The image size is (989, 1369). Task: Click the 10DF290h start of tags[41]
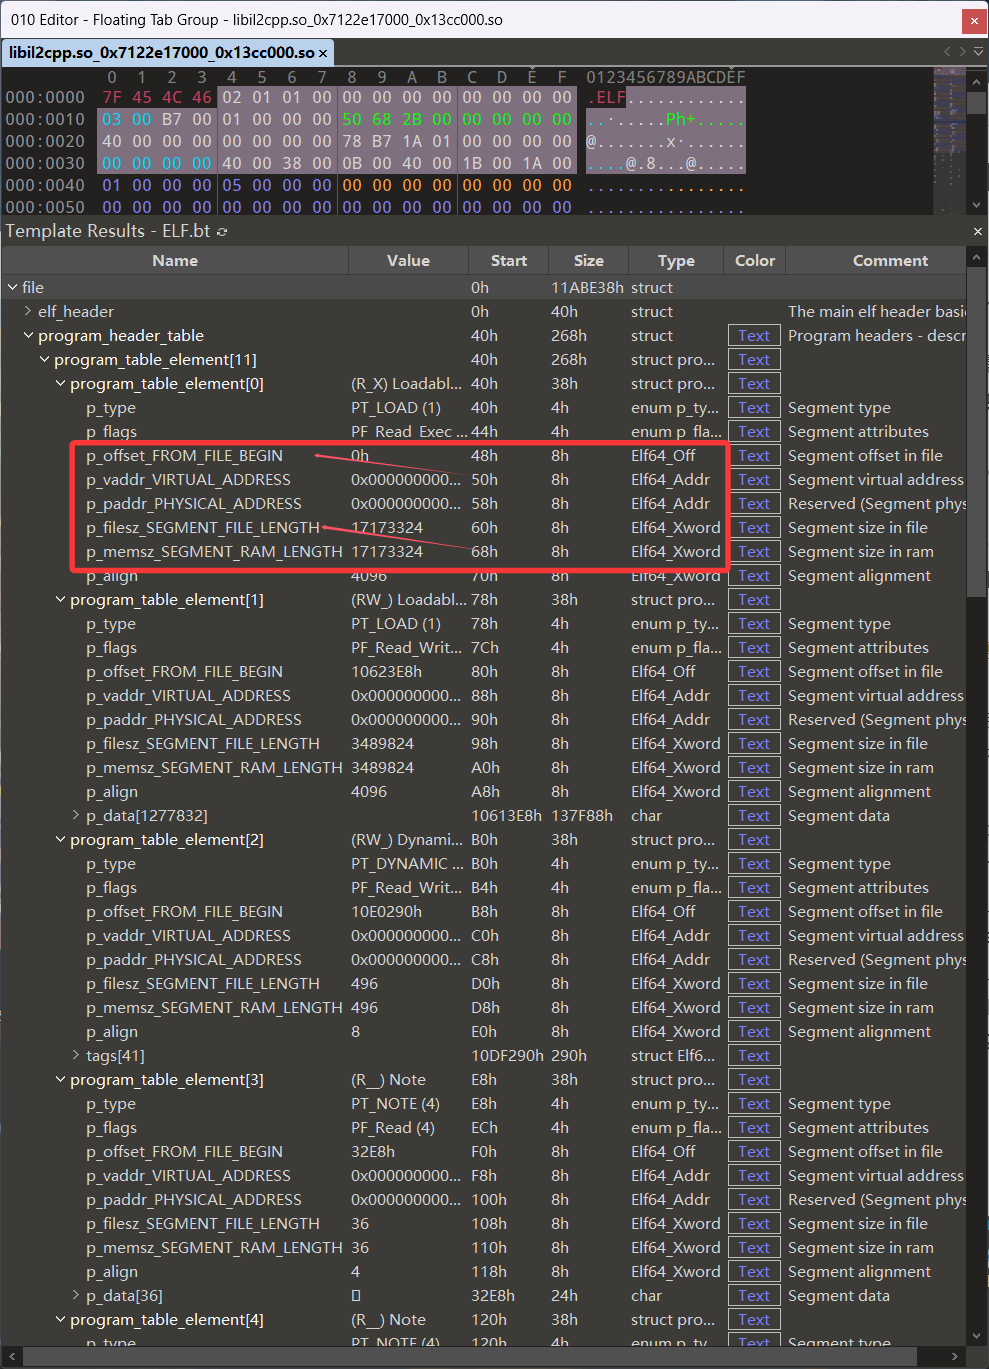[x=507, y=1056]
